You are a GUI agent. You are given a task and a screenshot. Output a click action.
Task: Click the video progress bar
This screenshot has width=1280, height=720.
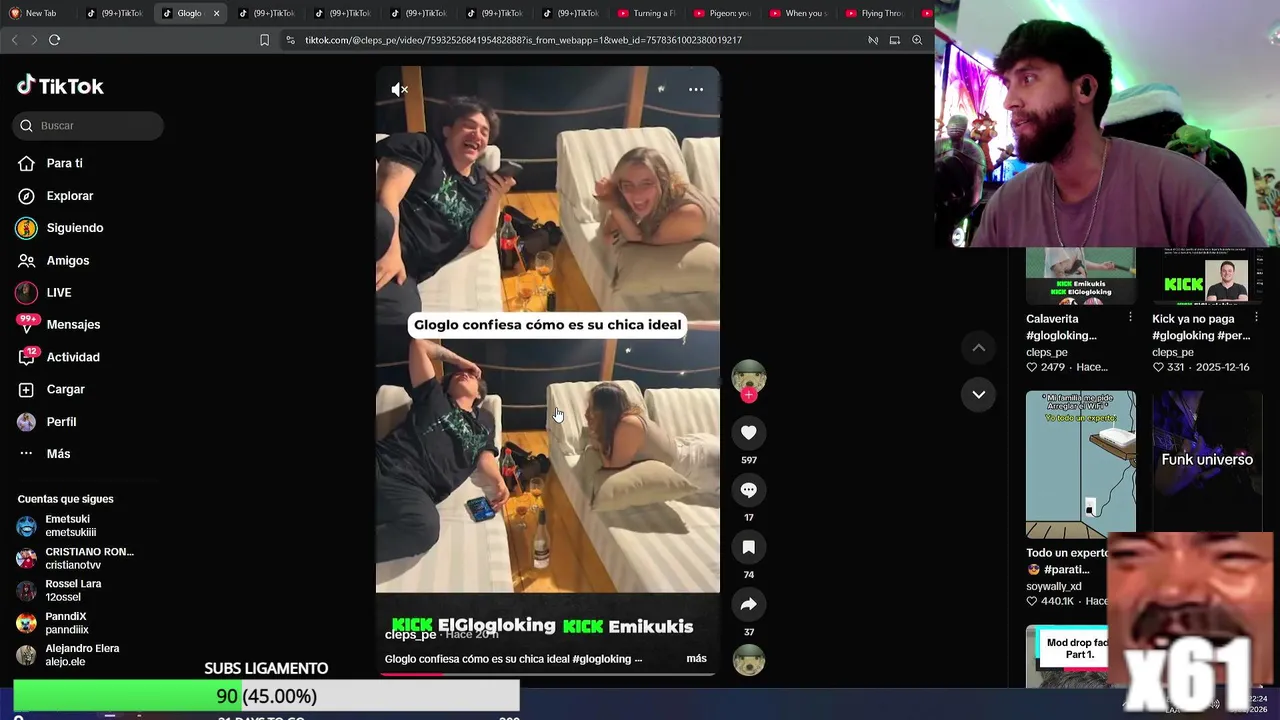click(548, 674)
